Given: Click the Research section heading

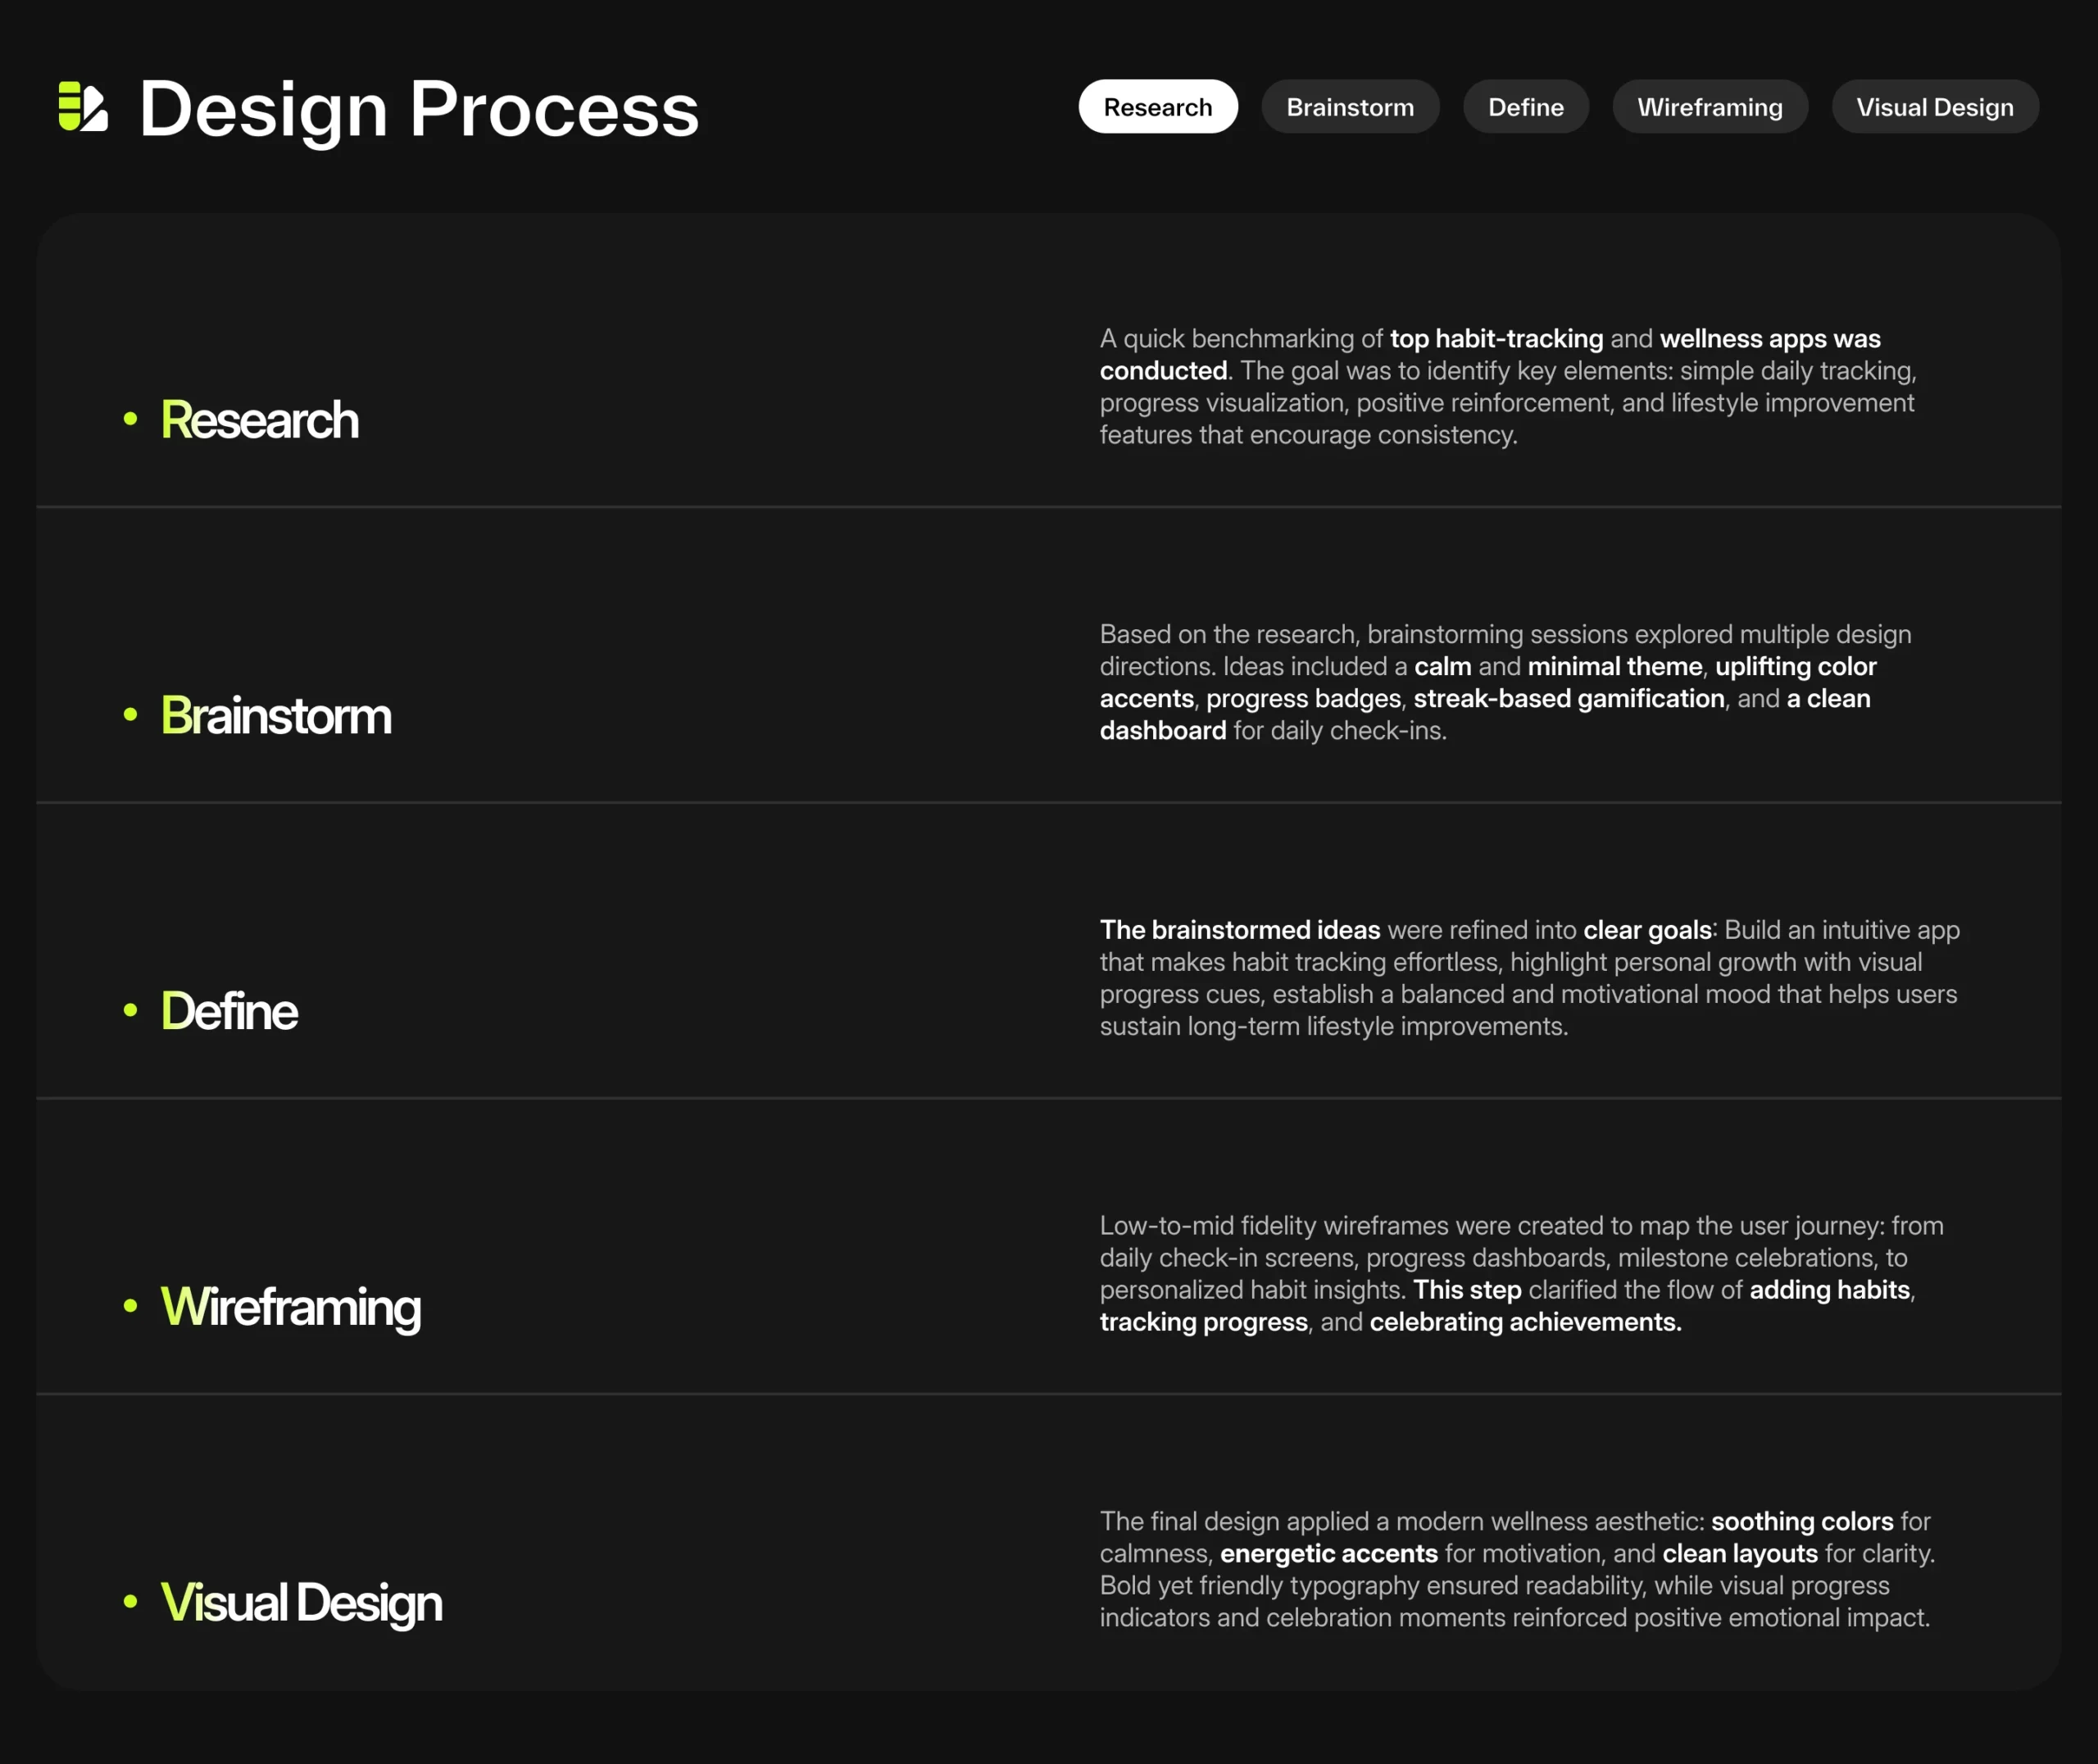Looking at the screenshot, I should pyautogui.click(x=260, y=420).
